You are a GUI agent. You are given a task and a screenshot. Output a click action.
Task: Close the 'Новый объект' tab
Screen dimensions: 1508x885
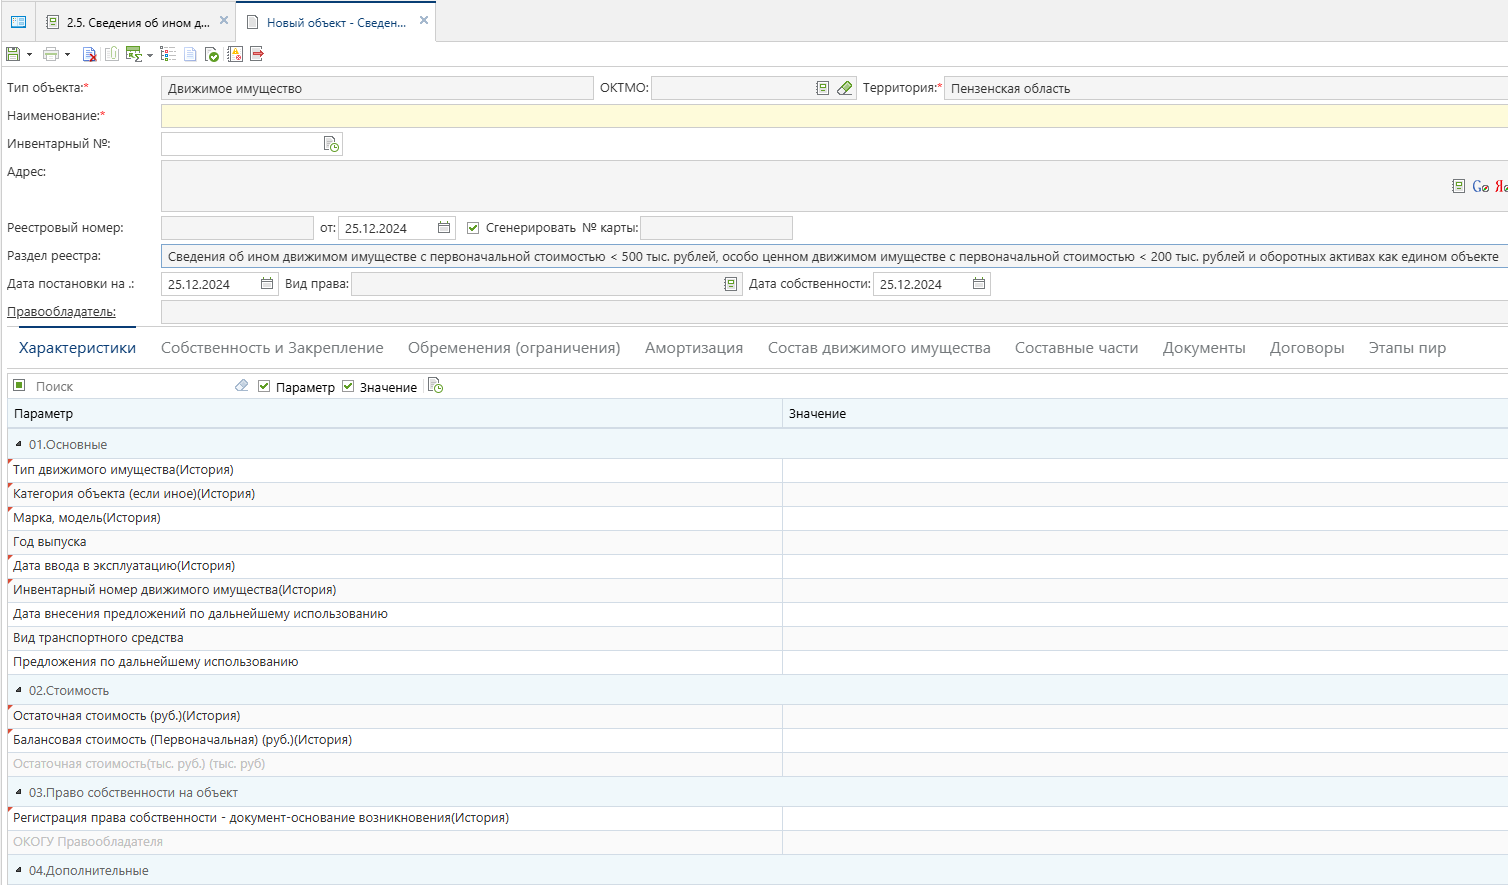pos(424,20)
